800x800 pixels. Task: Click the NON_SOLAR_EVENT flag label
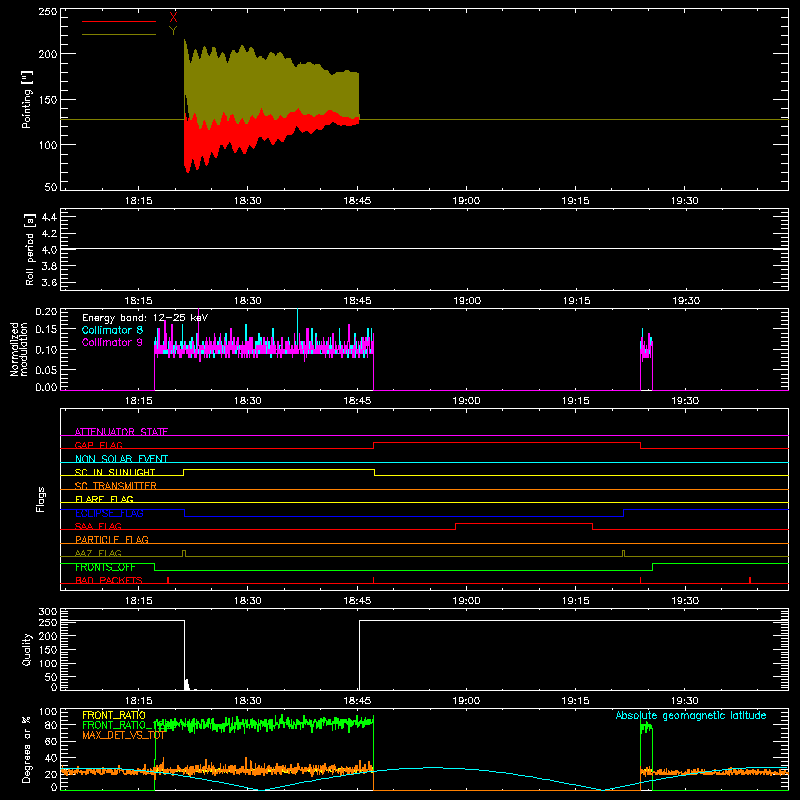tap(121, 459)
